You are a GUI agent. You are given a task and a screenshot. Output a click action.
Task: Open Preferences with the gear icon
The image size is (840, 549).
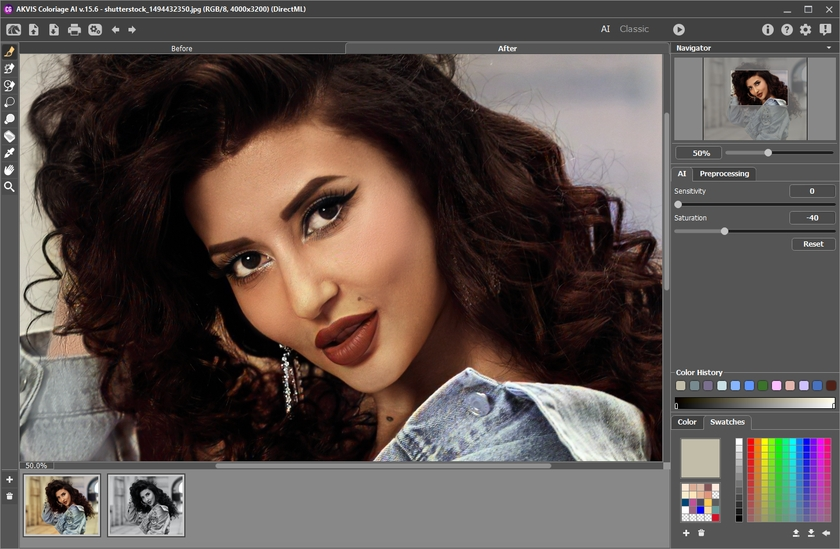pyautogui.click(x=805, y=30)
